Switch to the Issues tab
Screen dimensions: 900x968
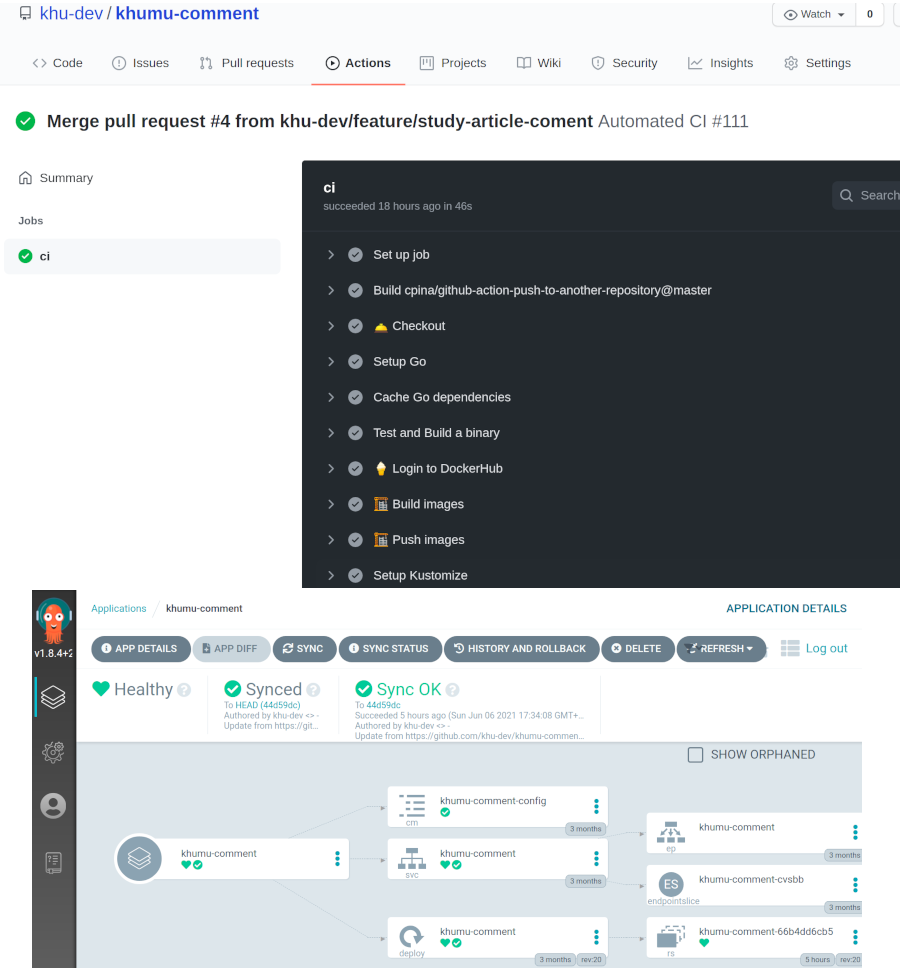tap(140, 63)
